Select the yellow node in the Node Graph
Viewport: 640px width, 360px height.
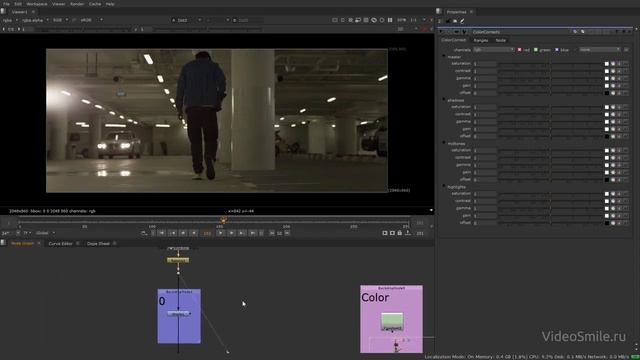[178, 260]
